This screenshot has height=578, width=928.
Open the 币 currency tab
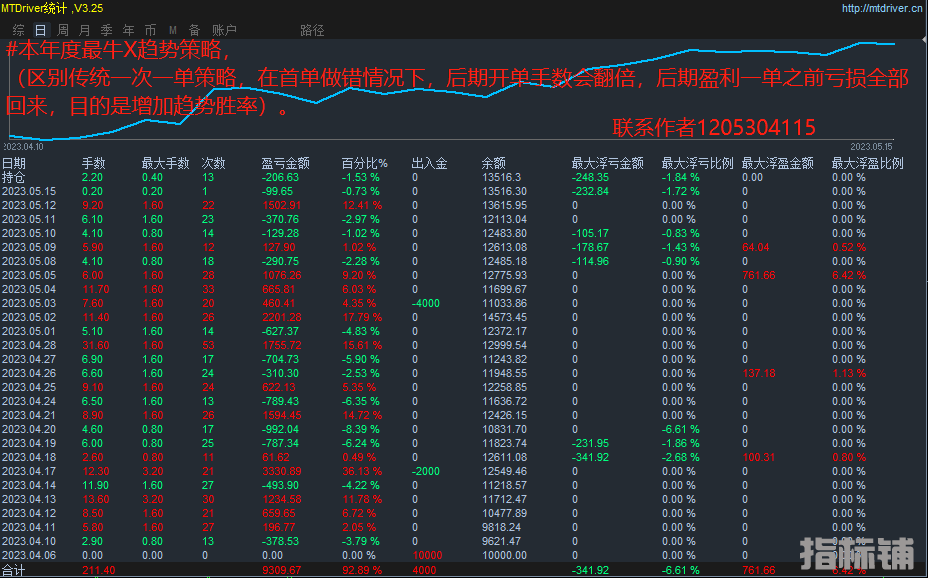pyautogui.click(x=150, y=30)
